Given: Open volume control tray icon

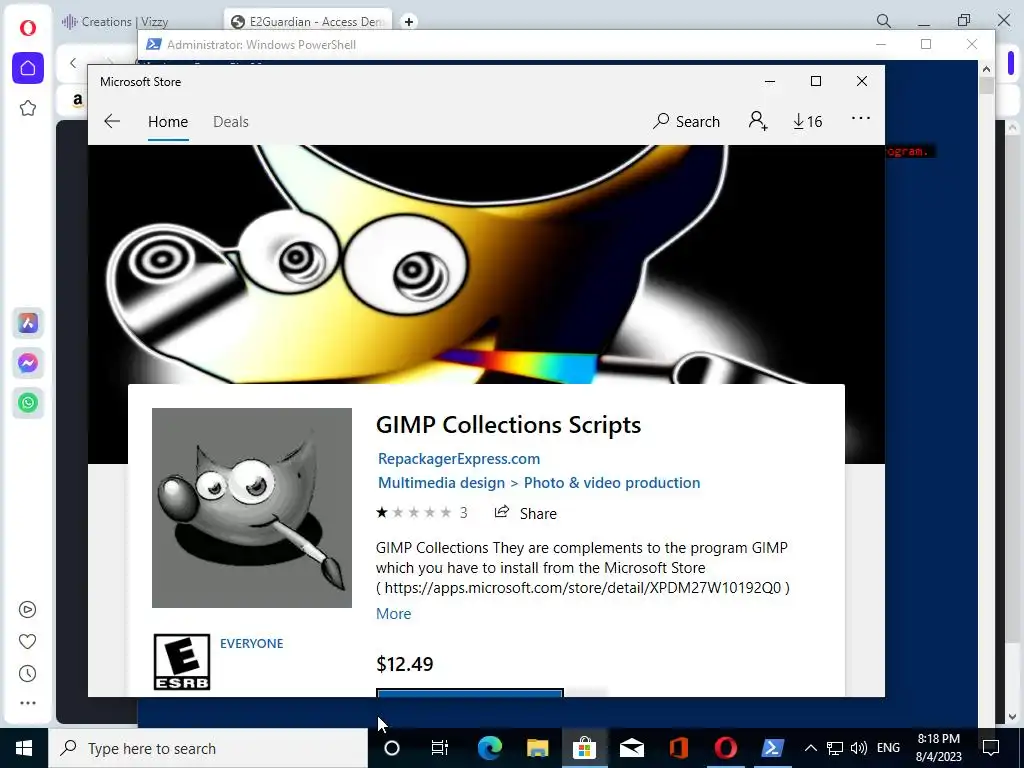Looking at the screenshot, I should coord(859,748).
